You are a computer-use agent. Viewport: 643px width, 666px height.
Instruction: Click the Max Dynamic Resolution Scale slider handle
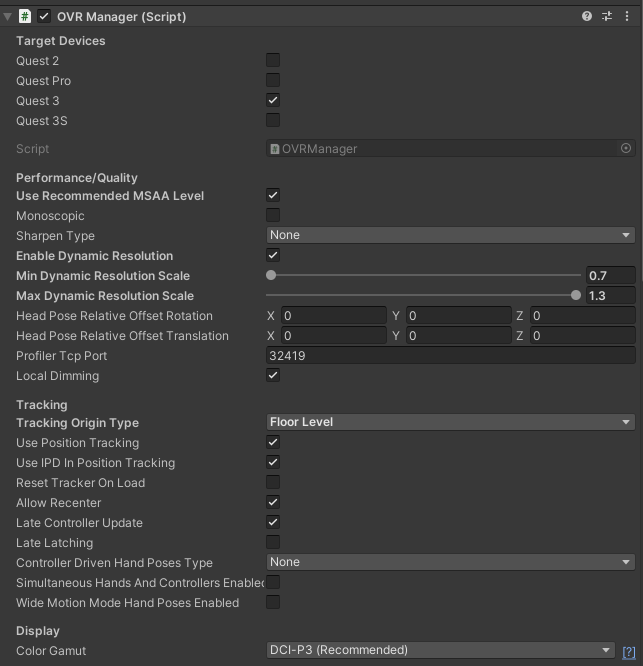pos(576,295)
